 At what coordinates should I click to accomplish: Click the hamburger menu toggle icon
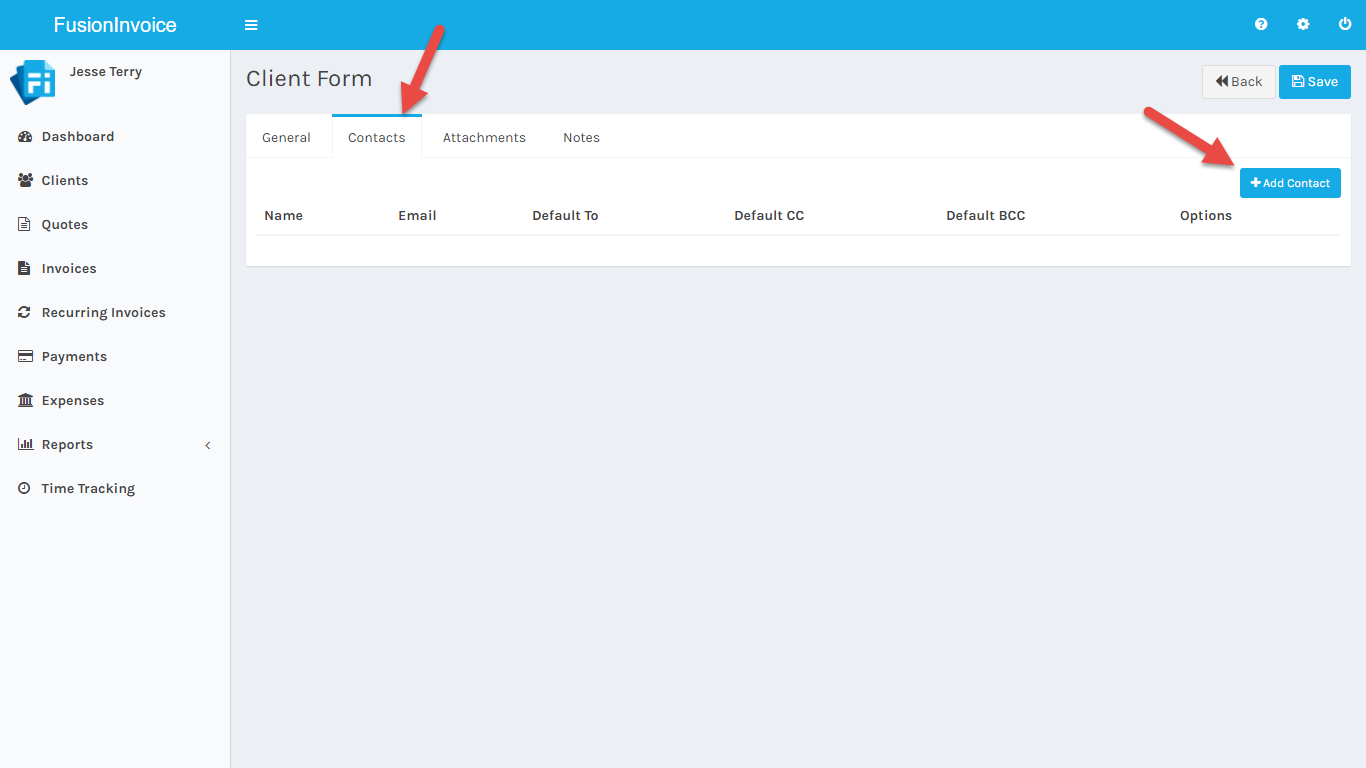click(x=251, y=25)
